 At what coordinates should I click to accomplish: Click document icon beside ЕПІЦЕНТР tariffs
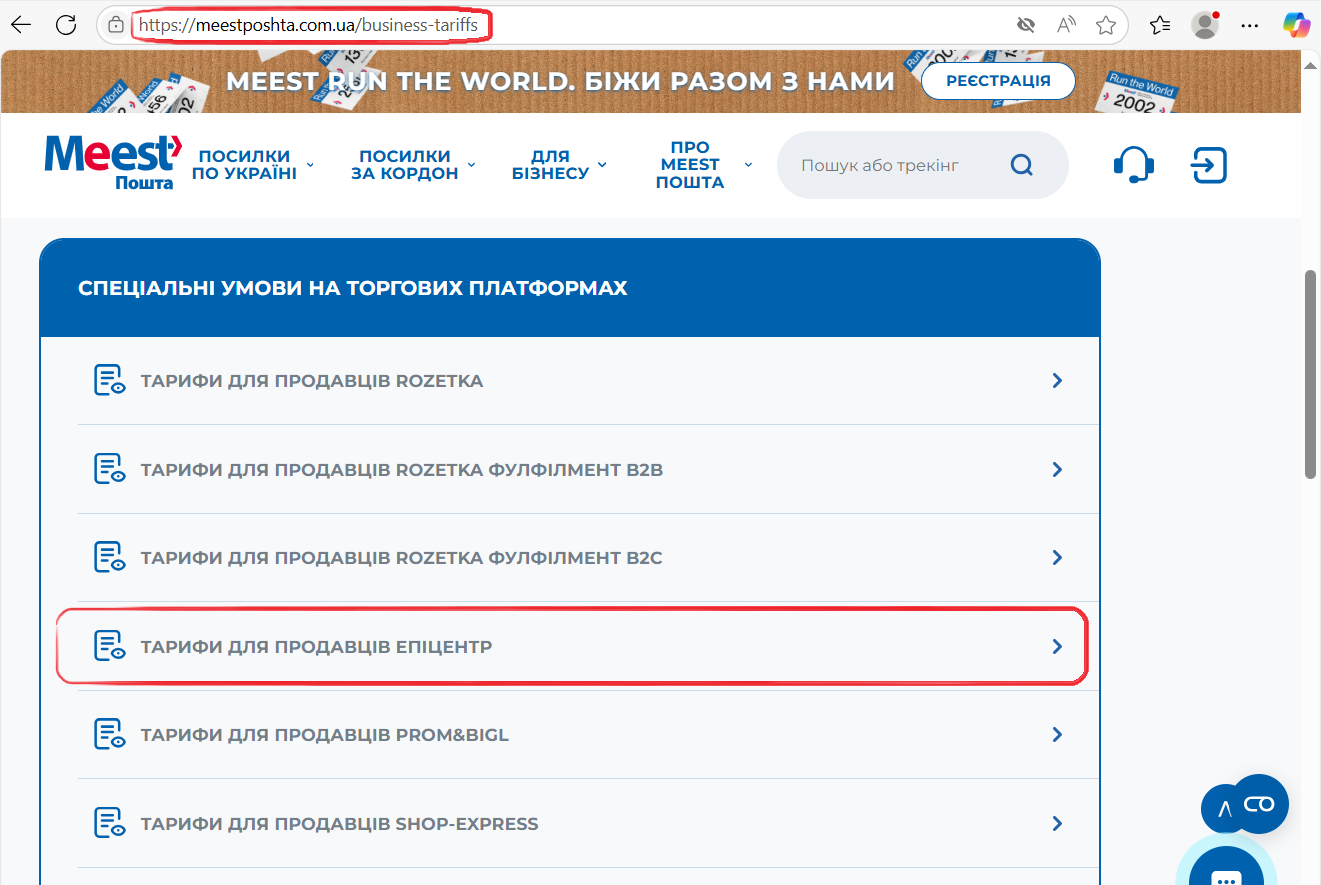[x=109, y=646]
